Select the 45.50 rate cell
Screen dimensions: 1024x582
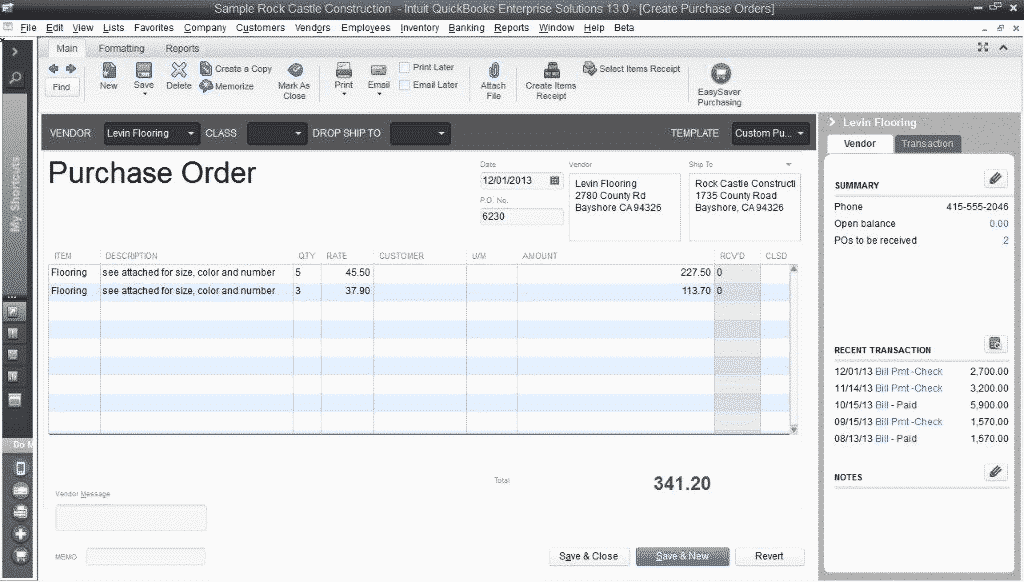tap(347, 272)
